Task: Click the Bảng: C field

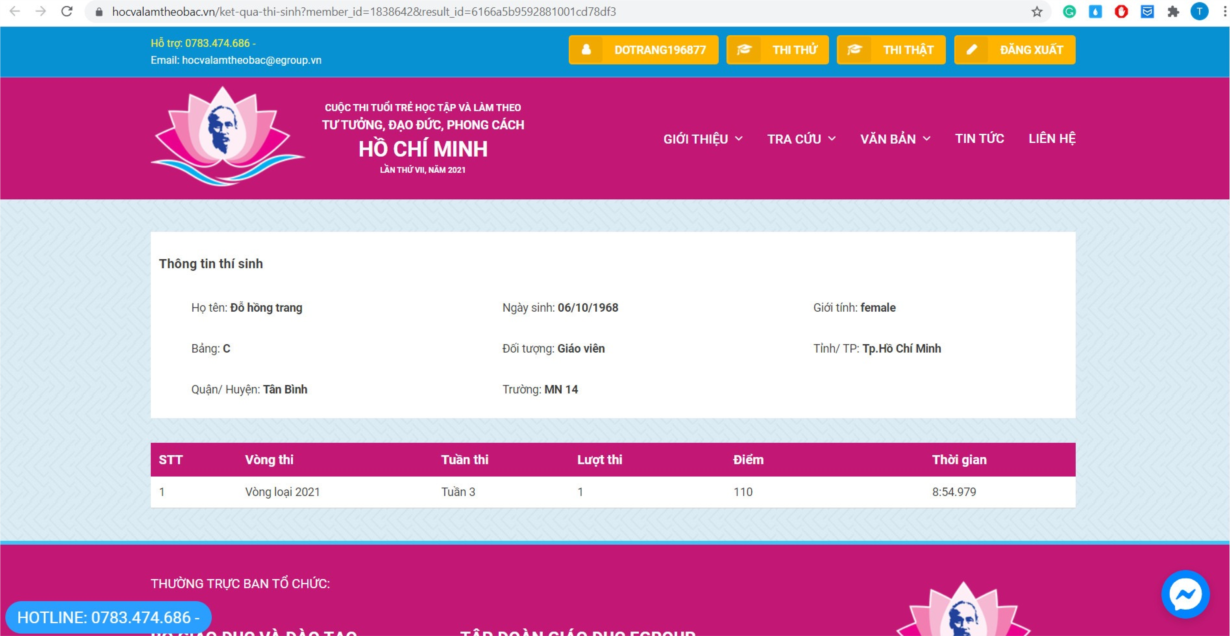Action: pyautogui.click(x=211, y=349)
